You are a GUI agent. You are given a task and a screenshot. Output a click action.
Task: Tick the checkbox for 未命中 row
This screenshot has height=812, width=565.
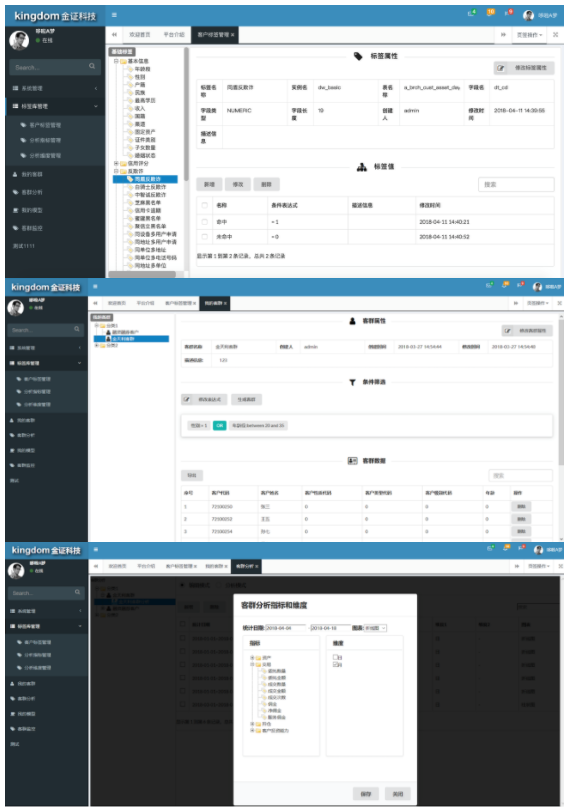[x=205, y=237]
